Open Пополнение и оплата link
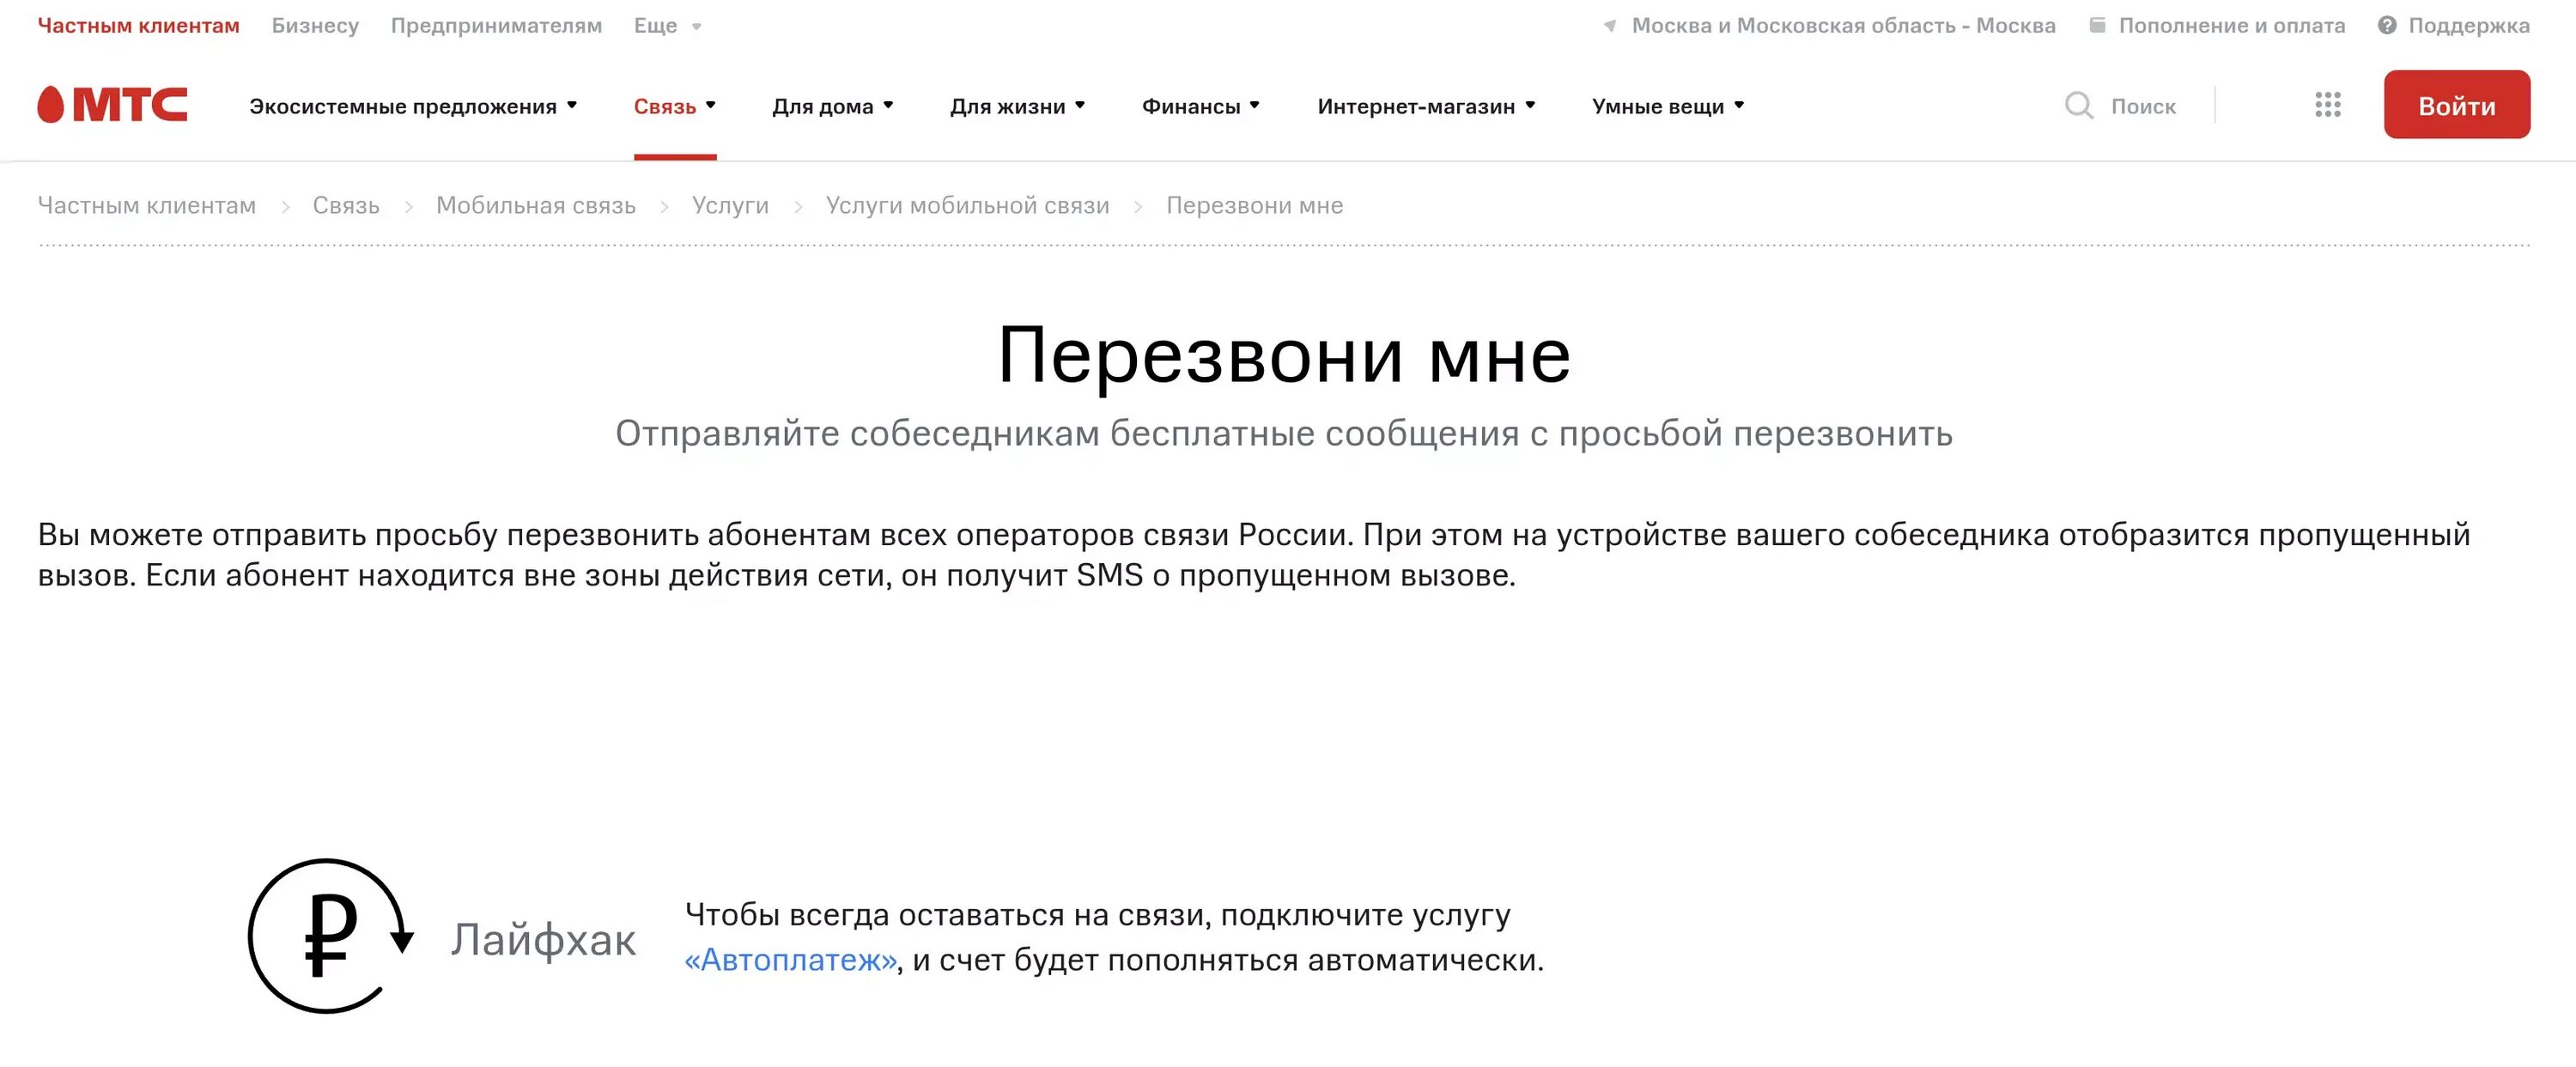 pos(2232,26)
